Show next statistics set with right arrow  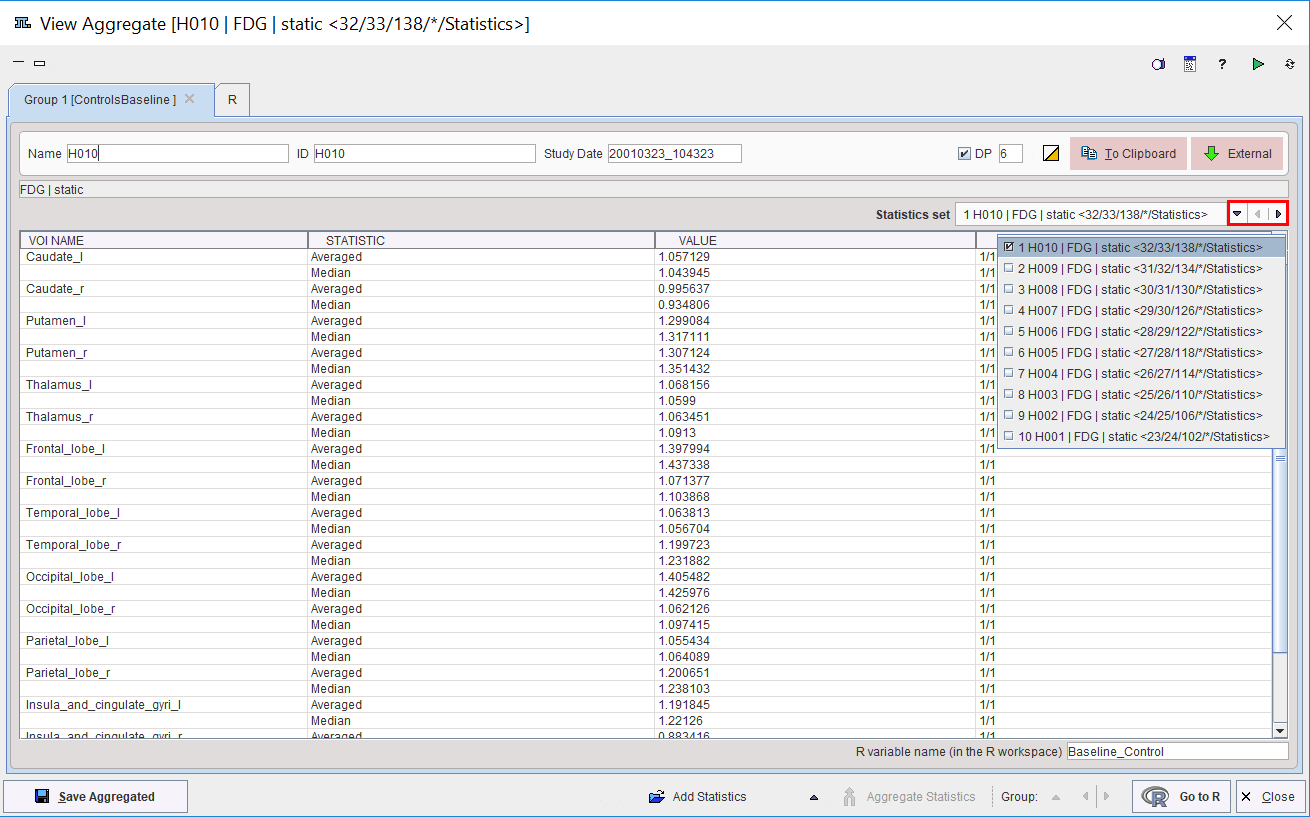[1278, 214]
